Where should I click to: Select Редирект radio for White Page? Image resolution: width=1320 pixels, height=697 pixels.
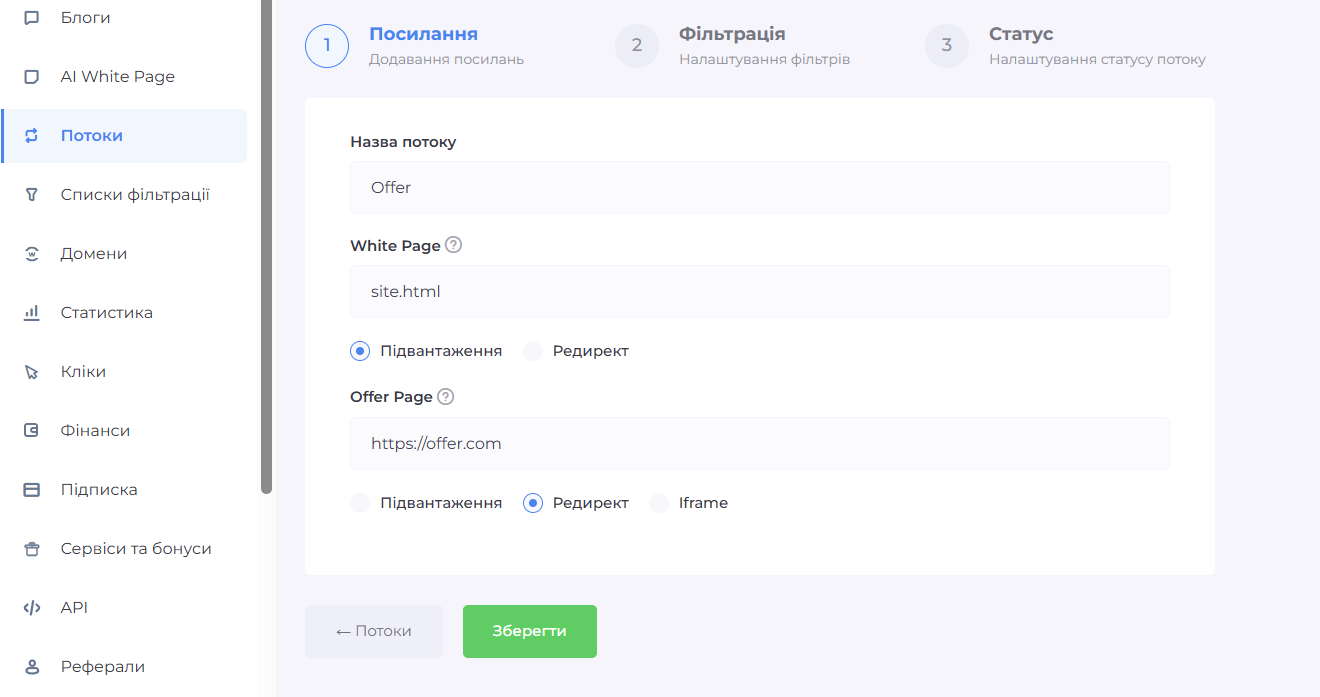point(533,351)
